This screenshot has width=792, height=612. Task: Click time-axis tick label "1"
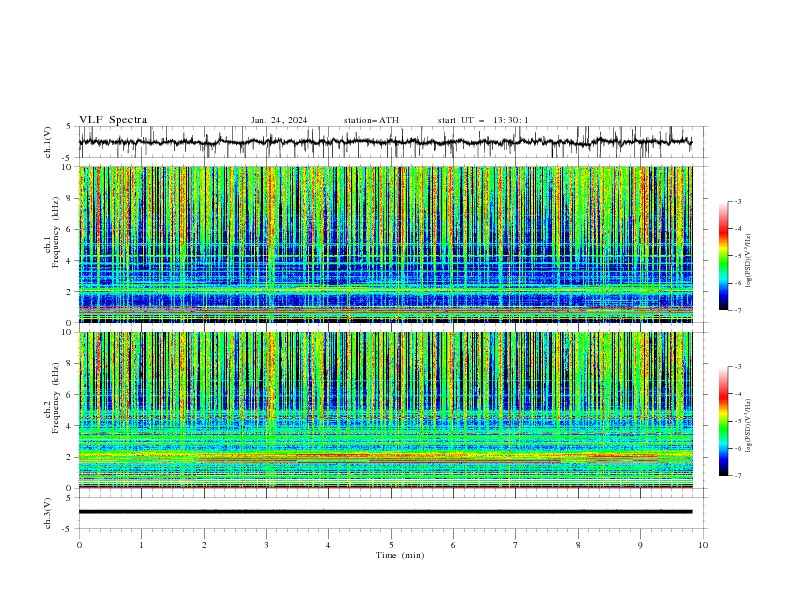pos(141,545)
